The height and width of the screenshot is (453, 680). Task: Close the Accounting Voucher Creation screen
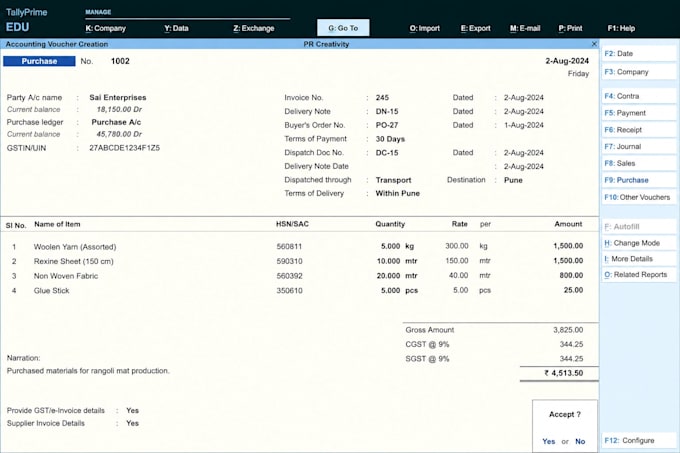coord(594,44)
